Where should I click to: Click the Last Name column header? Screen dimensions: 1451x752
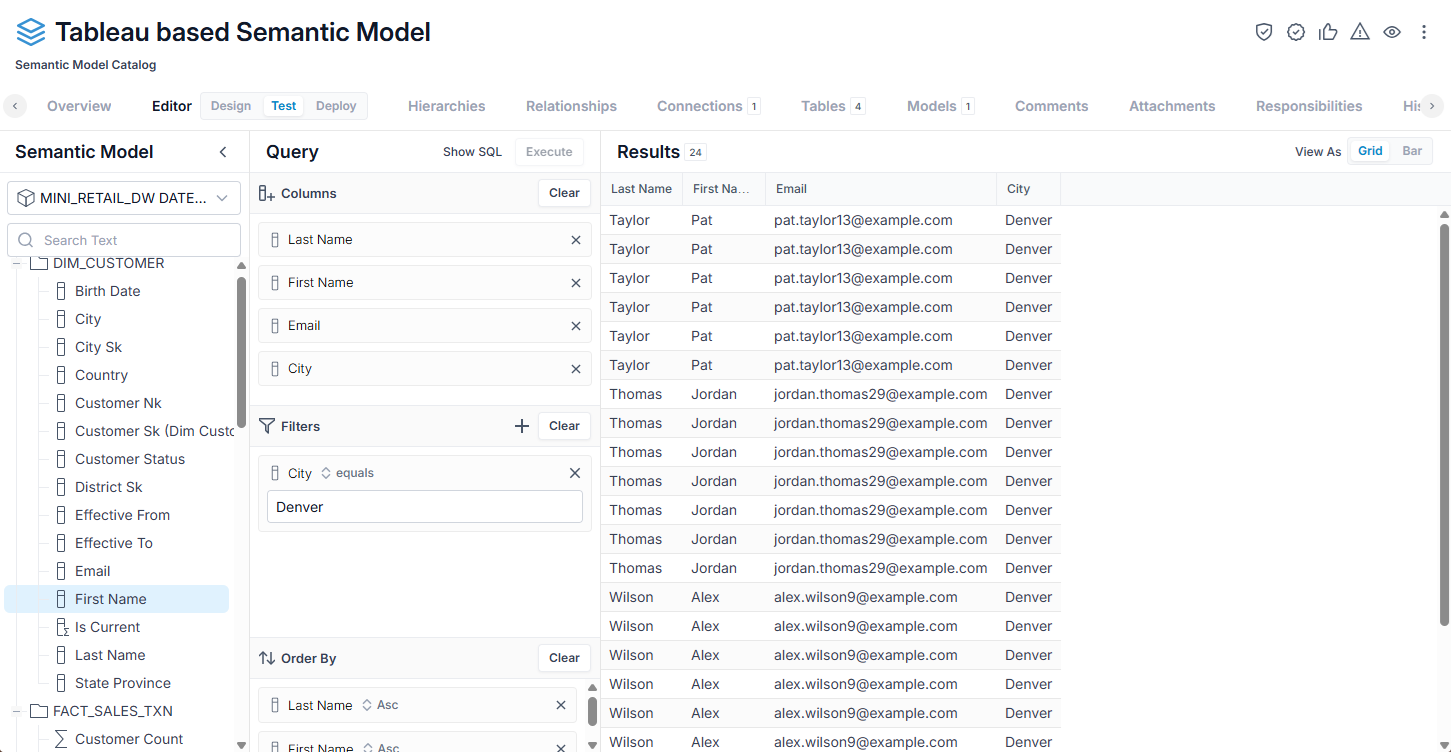click(x=641, y=189)
